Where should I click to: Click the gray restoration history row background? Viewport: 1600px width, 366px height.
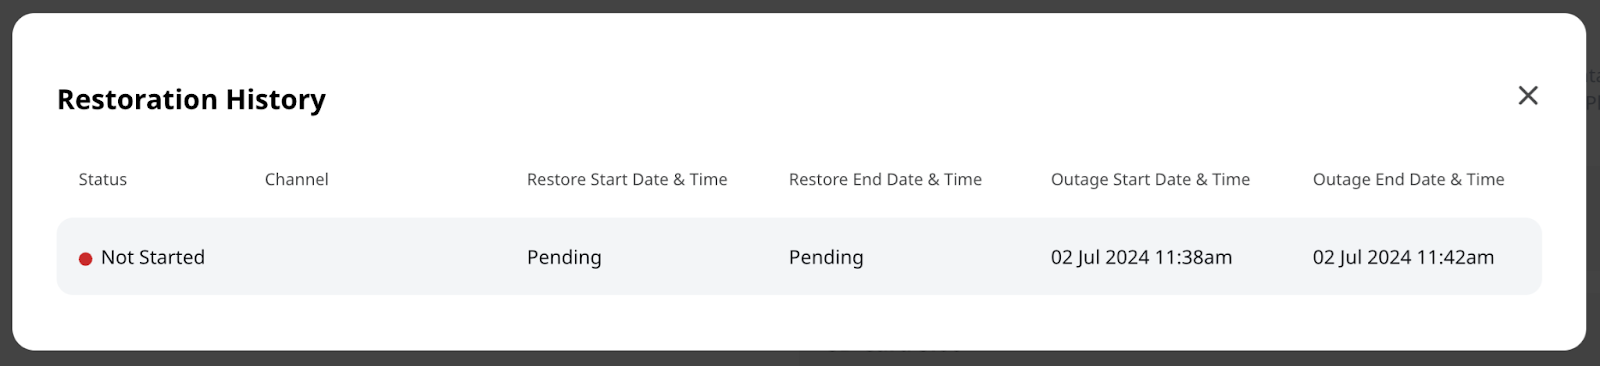pyautogui.click(x=799, y=256)
